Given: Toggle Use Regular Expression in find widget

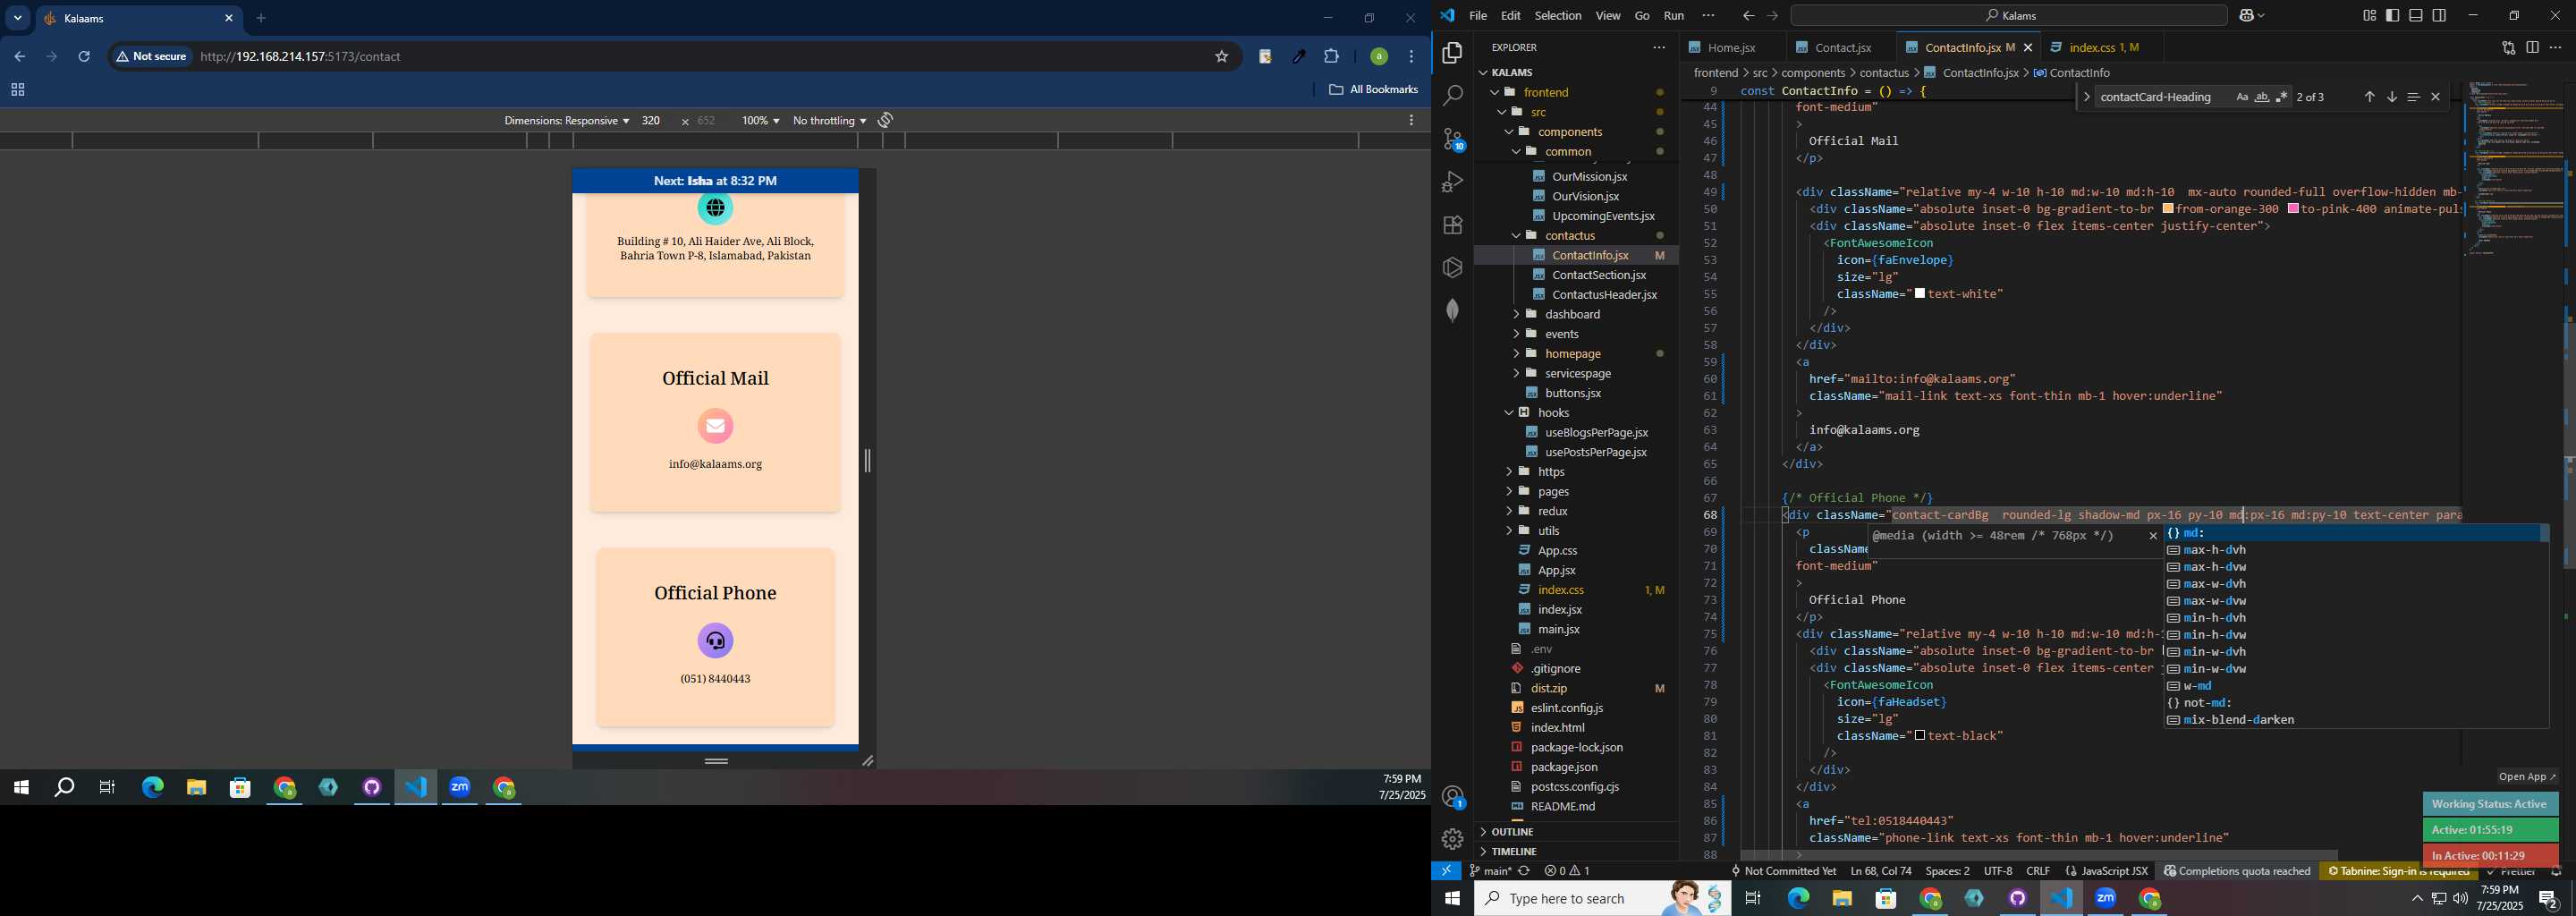Looking at the screenshot, I should coord(2281,97).
